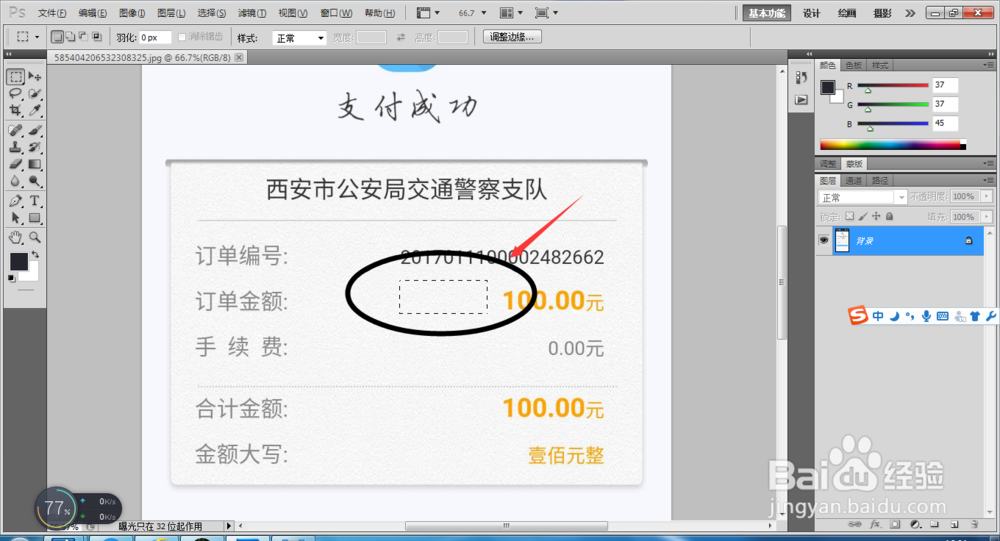
Task: Select the Quick Selection tool
Action: (x=35, y=94)
